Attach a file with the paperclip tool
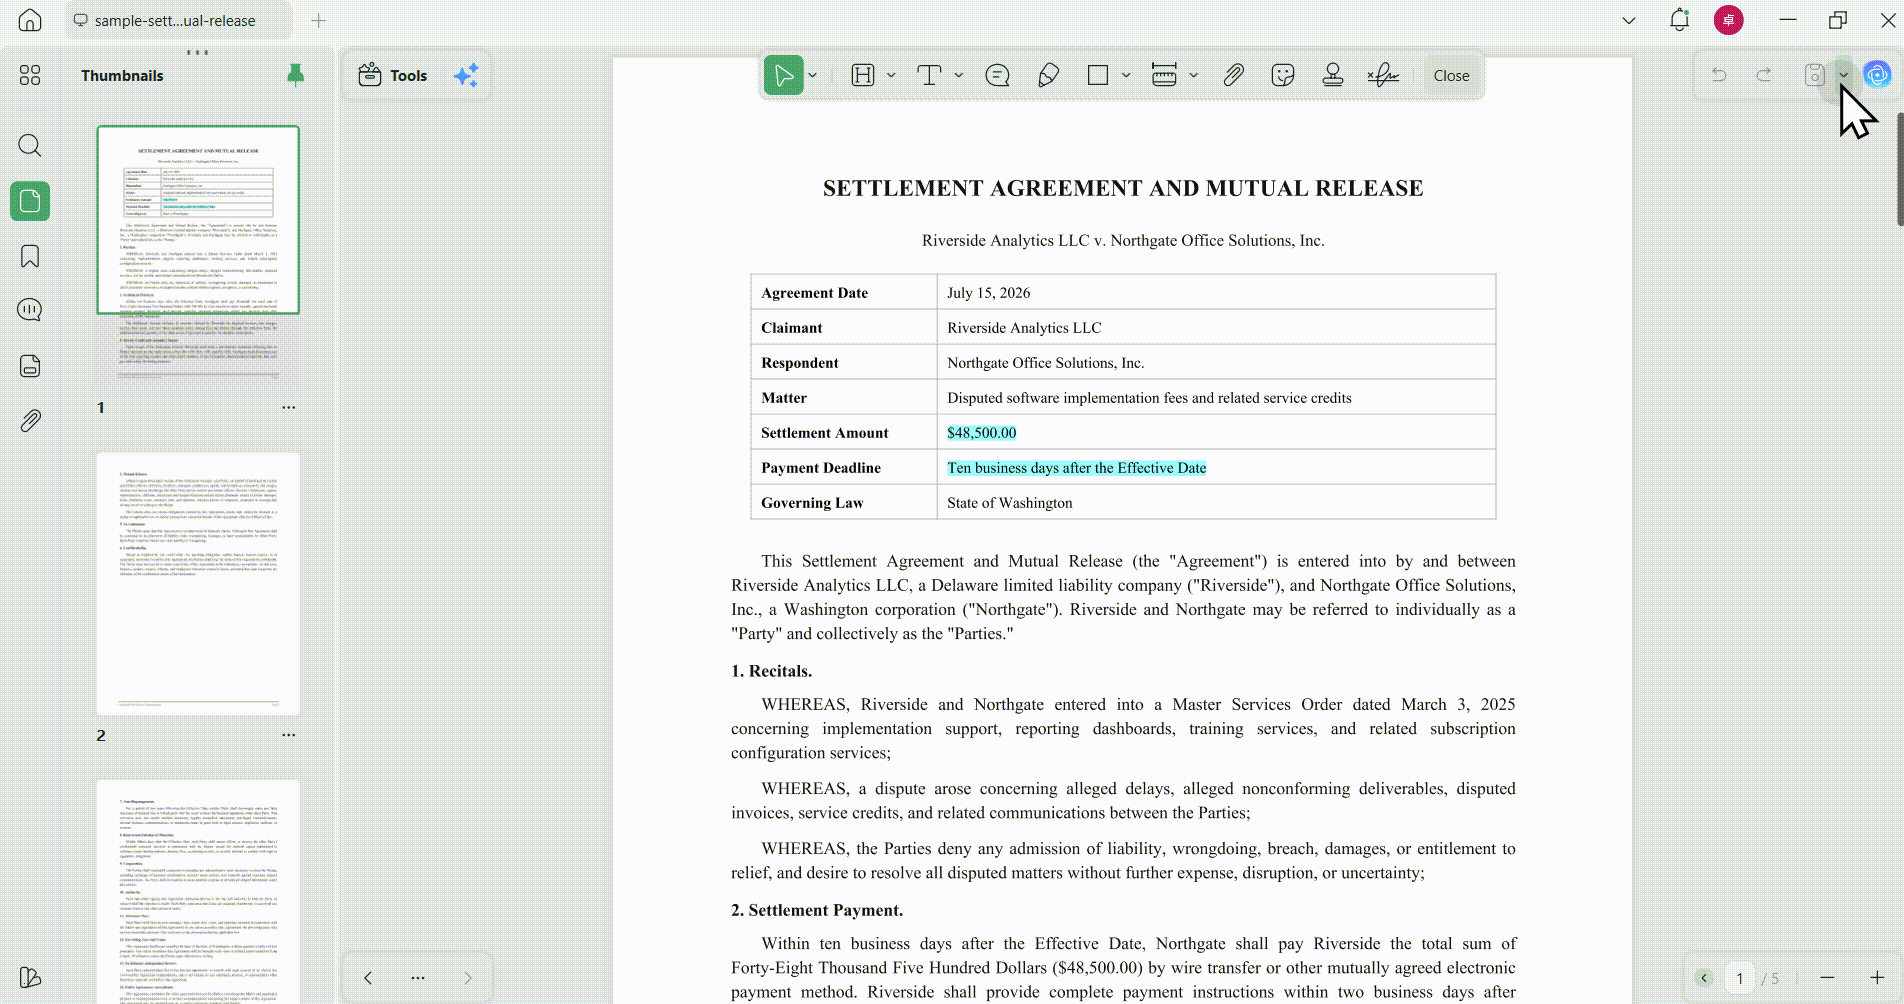Image resolution: width=1904 pixels, height=1004 pixels. coord(1233,75)
